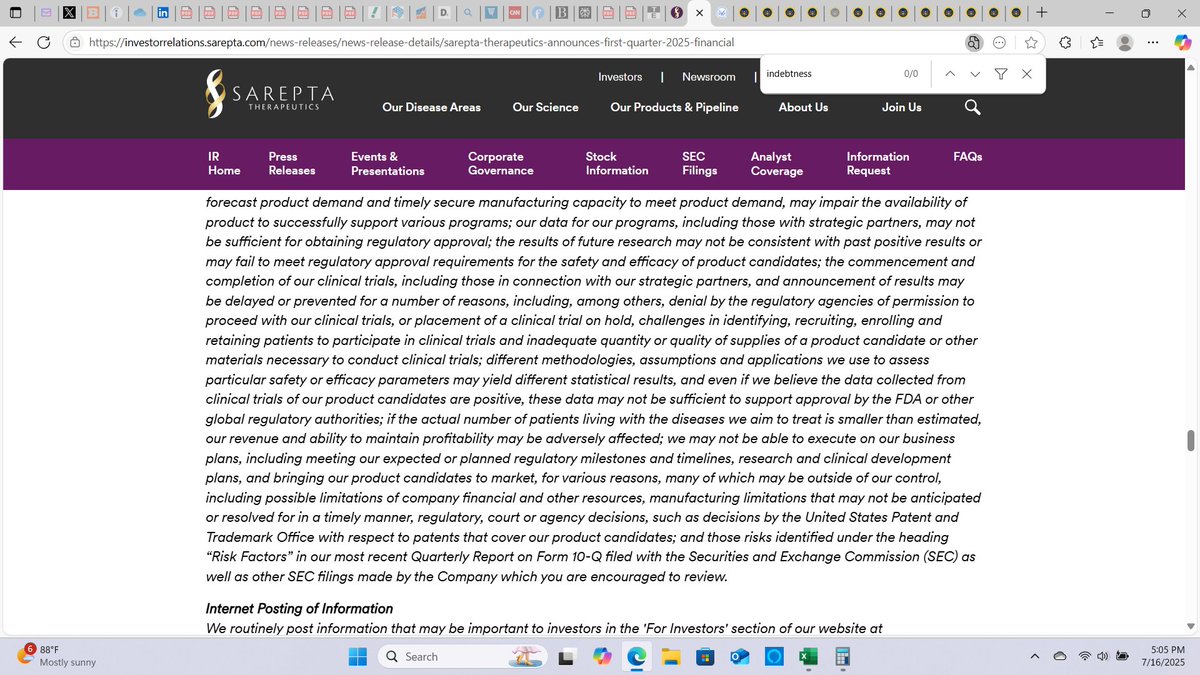Open Edge settings and more menu
This screenshot has height=675, width=1200.
pos(1153,42)
